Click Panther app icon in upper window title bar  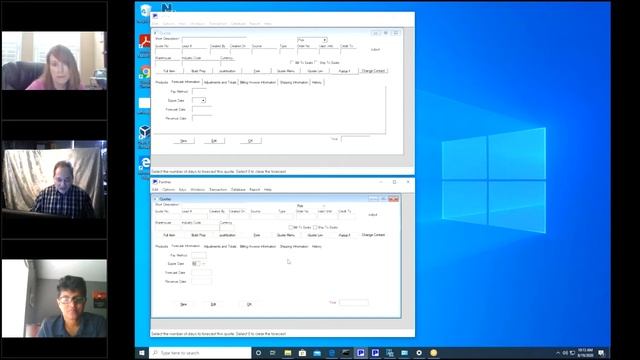[x=155, y=16]
